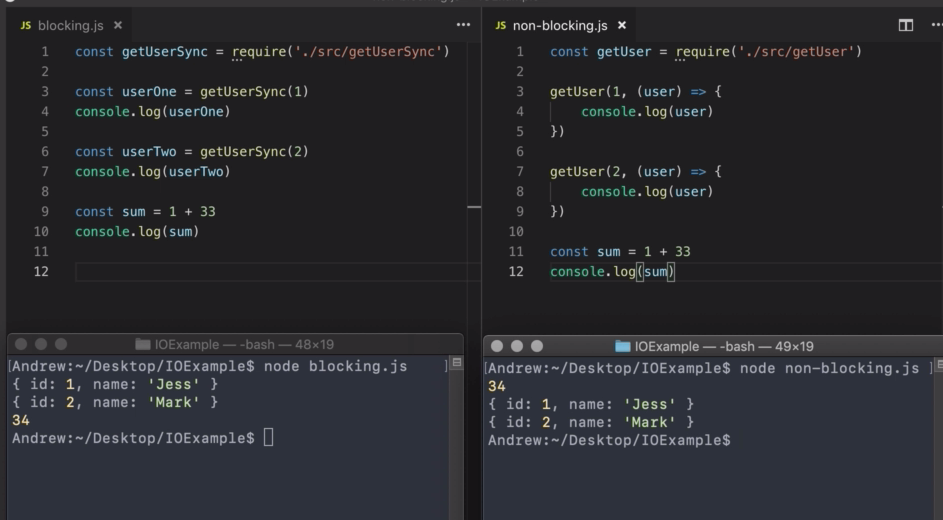Close the right bash terminal window
This screenshot has width=943, height=520.
tap(497, 346)
